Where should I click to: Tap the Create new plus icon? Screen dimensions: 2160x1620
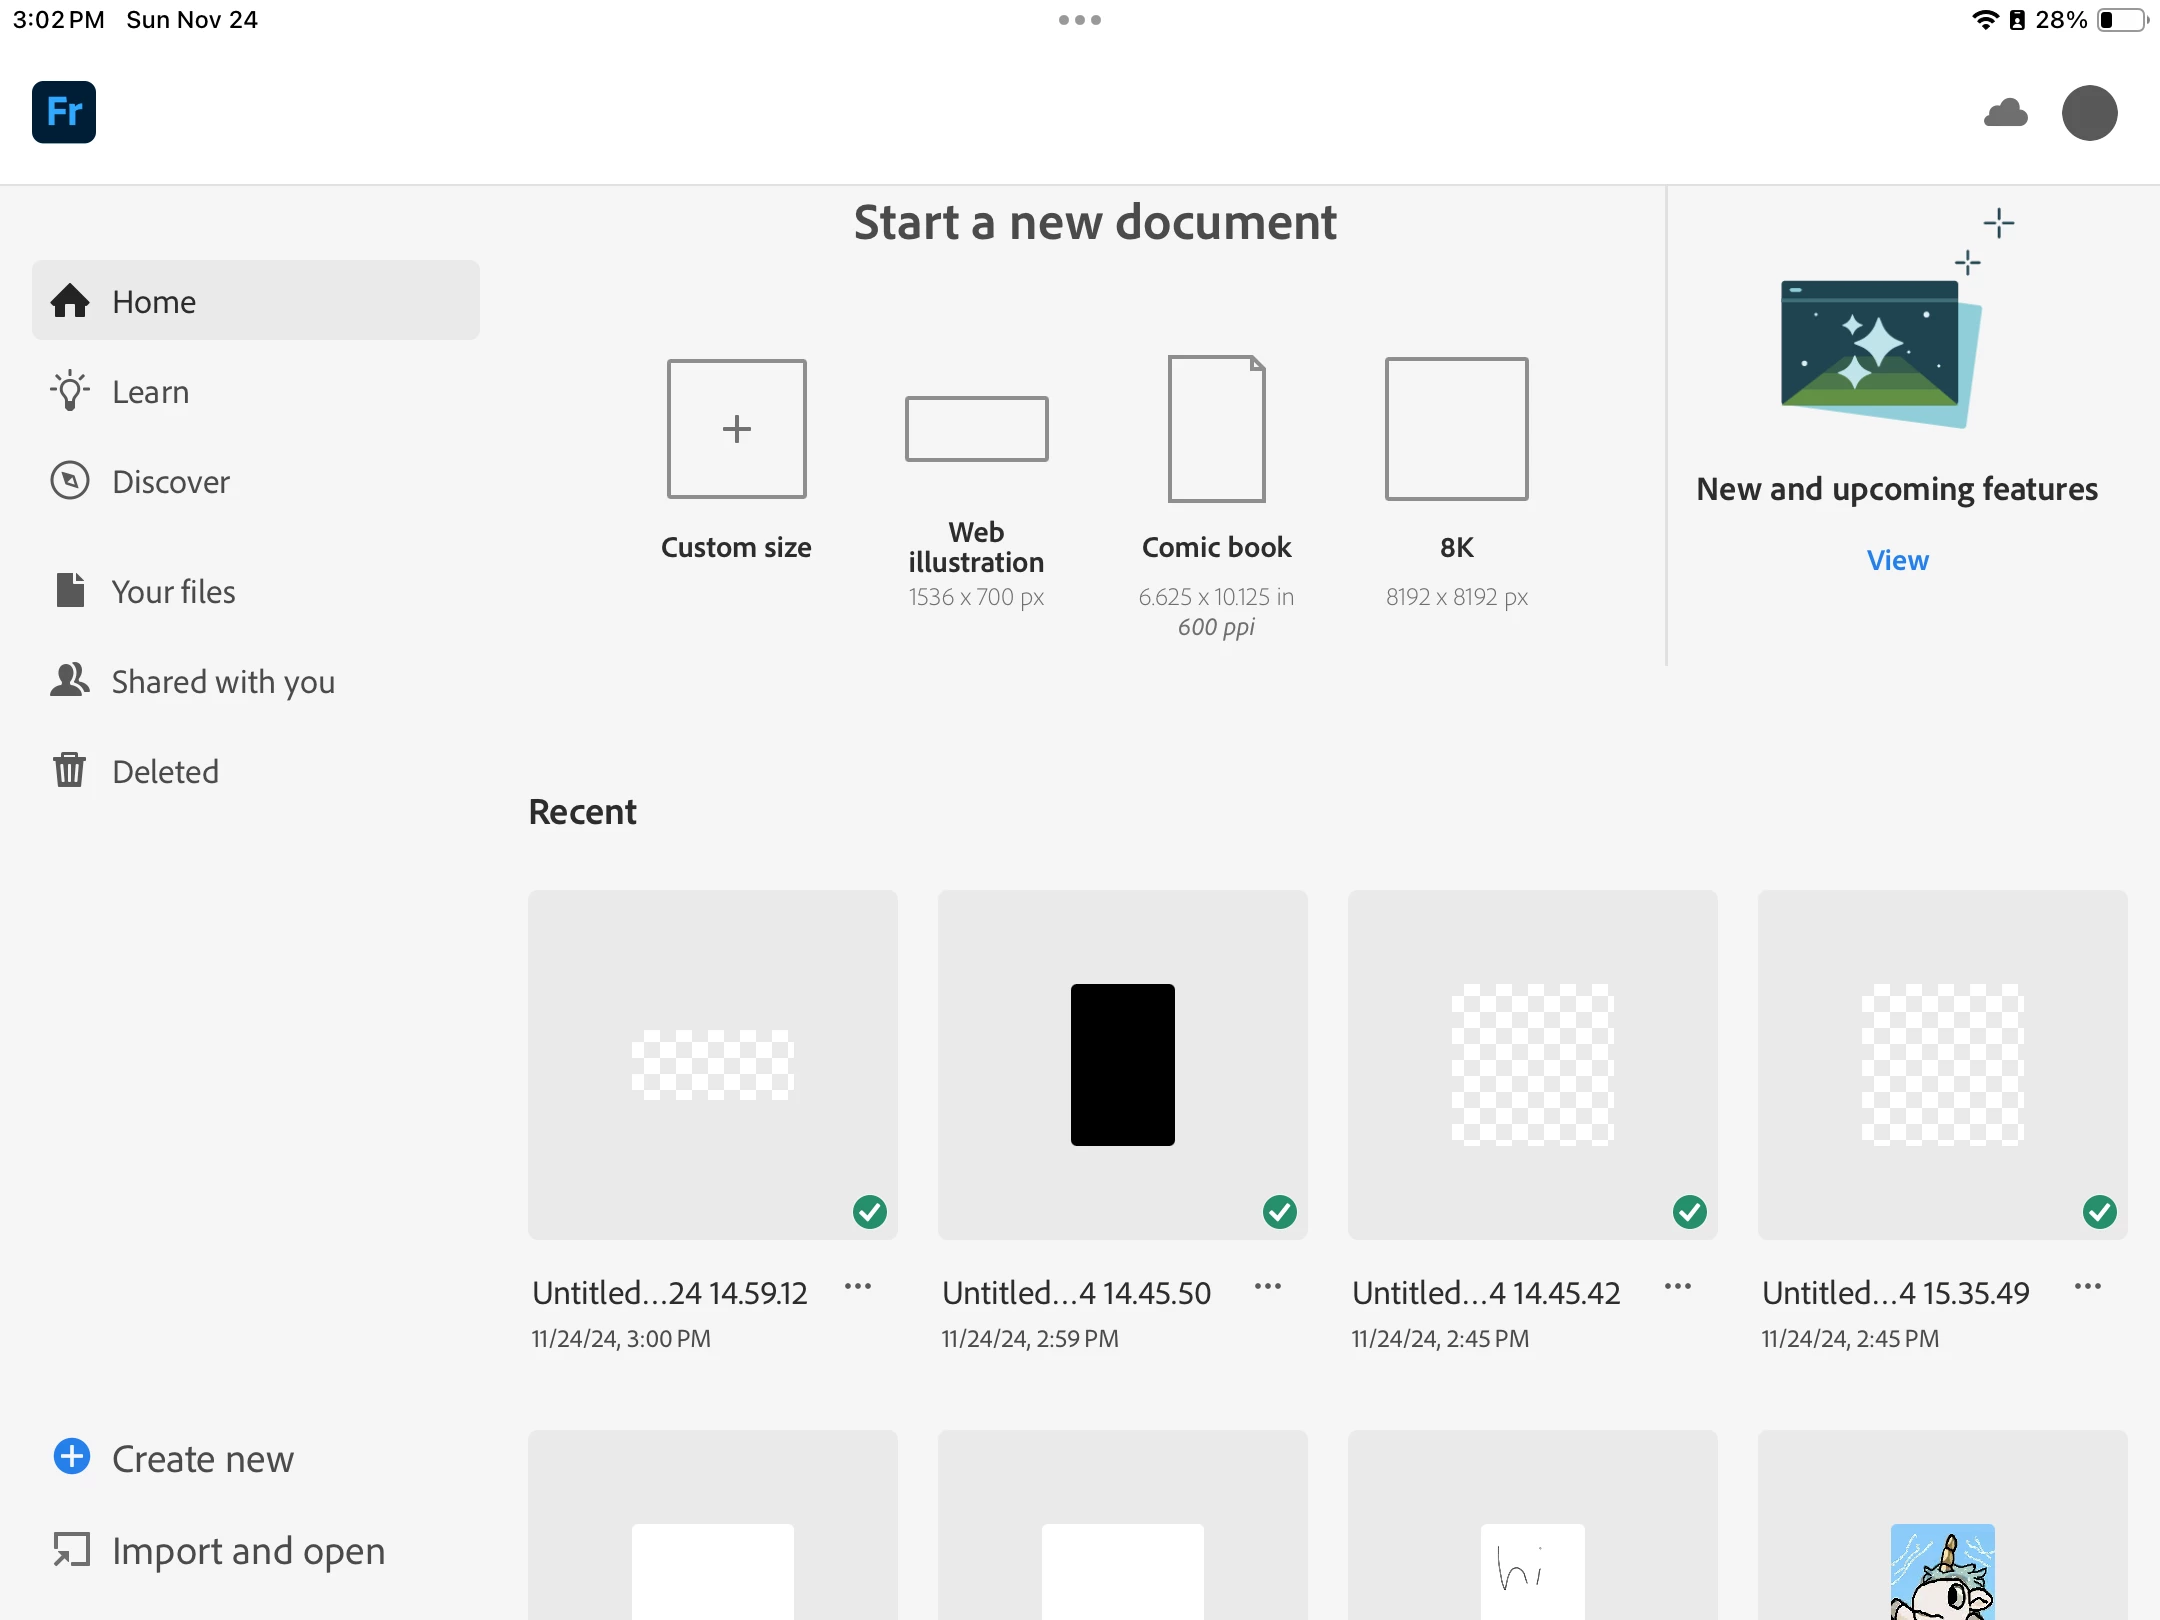tap(72, 1457)
